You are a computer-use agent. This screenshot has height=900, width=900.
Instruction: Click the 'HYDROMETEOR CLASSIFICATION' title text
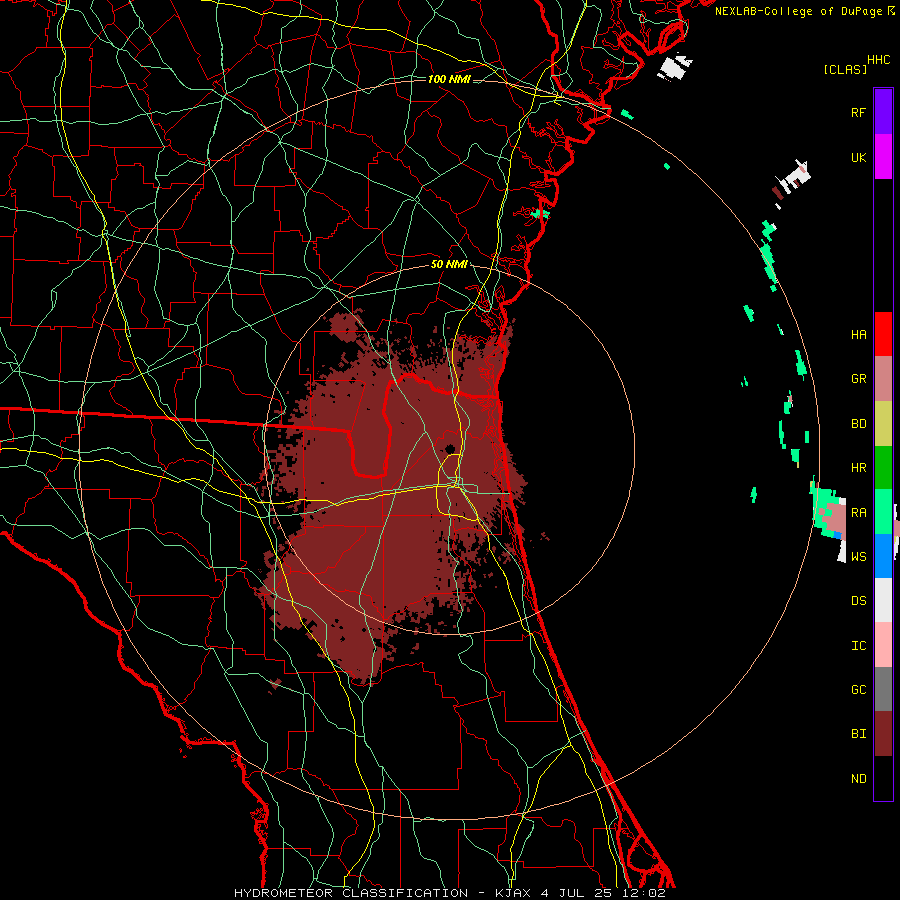pyautogui.click(x=351, y=893)
